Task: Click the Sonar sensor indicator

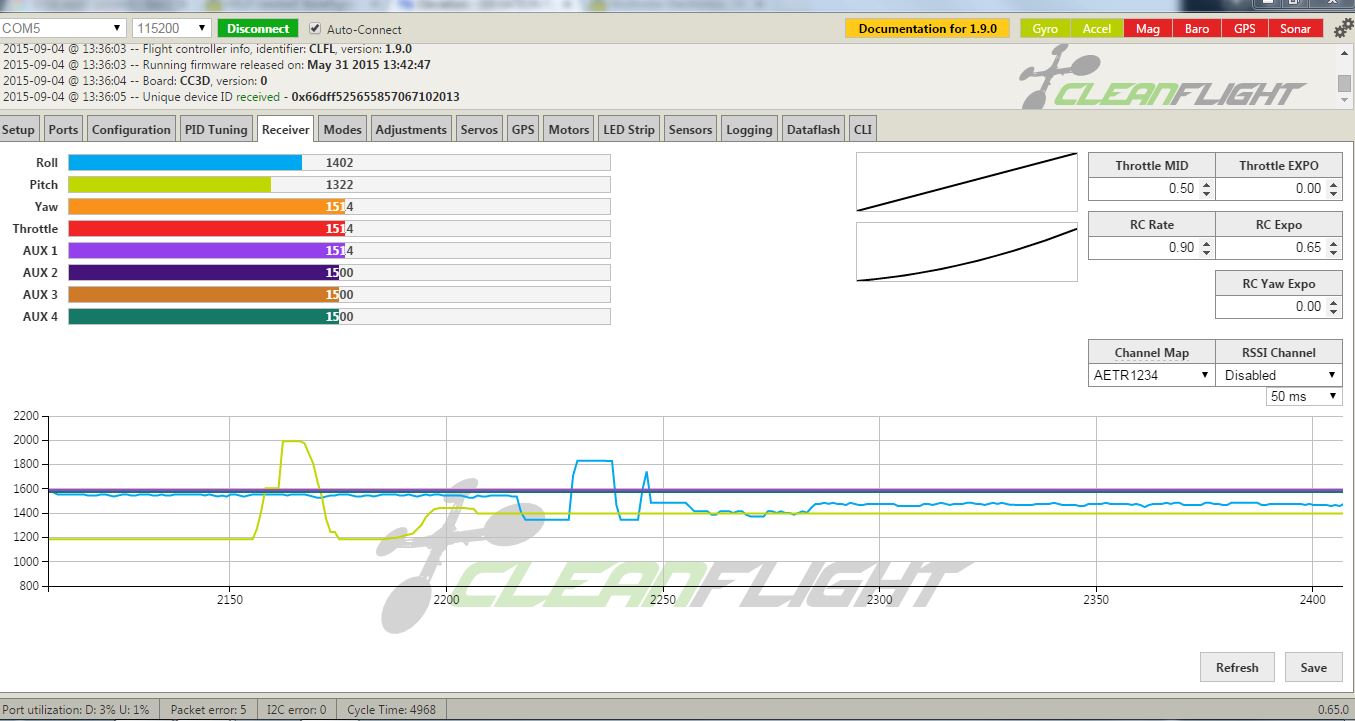Action: point(1295,28)
